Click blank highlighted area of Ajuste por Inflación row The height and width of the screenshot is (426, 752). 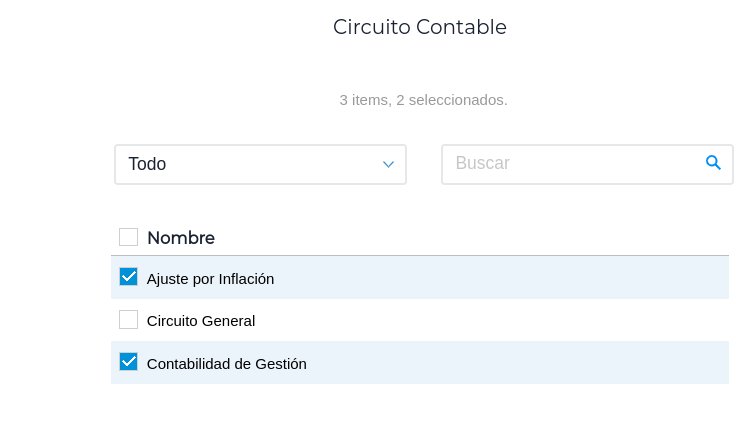tap(500, 278)
